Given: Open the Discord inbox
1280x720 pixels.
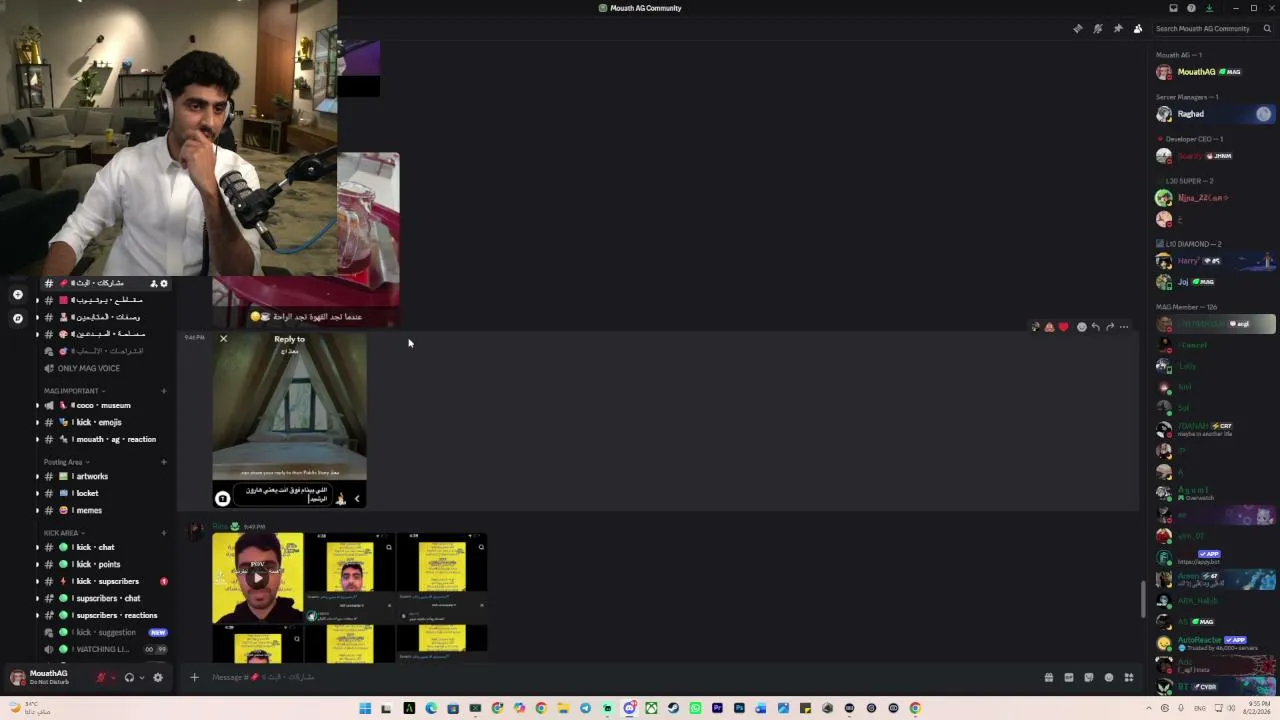Looking at the screenshot, I should pos(1174,8).
